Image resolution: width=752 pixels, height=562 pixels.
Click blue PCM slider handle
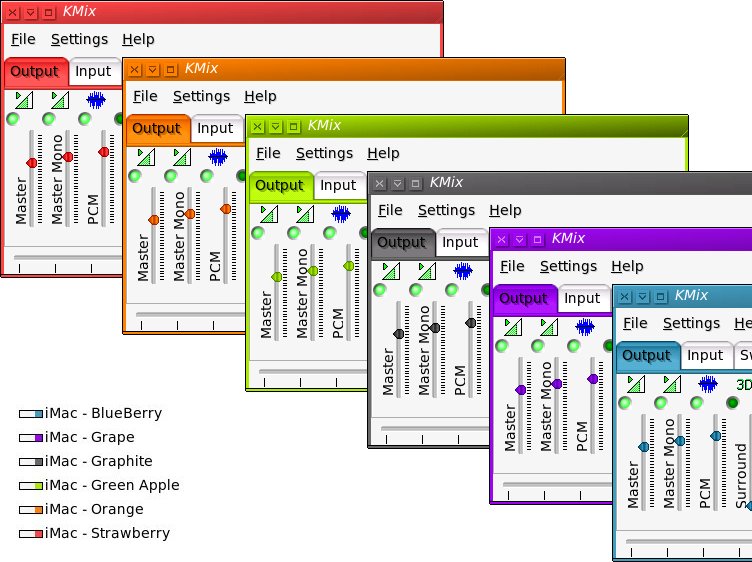click(716, 436)
